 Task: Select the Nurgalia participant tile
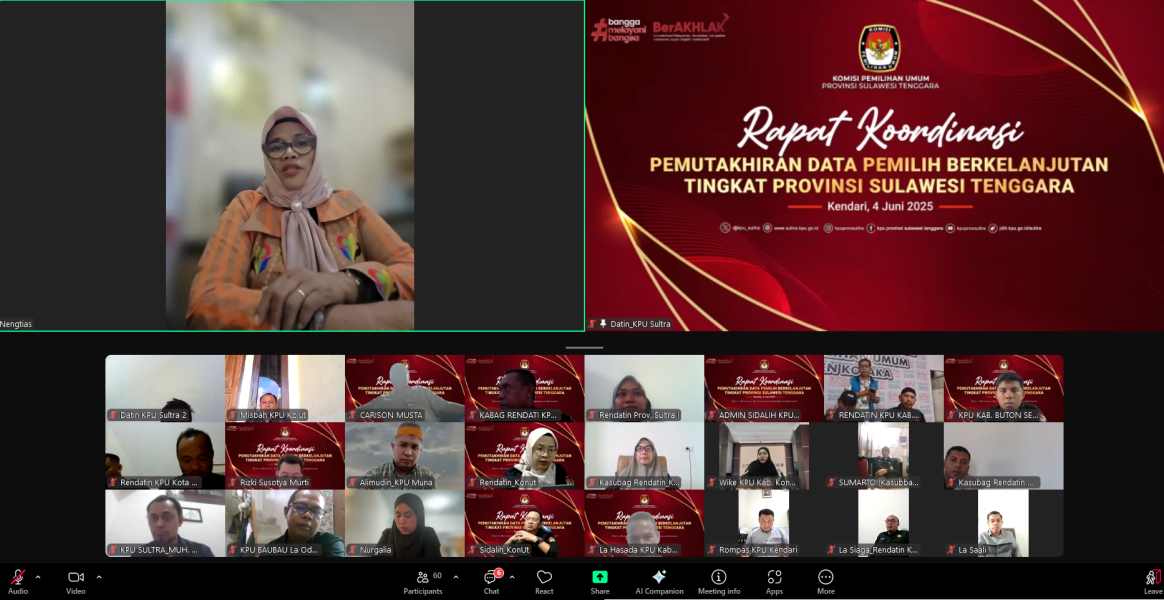(405, 523)
